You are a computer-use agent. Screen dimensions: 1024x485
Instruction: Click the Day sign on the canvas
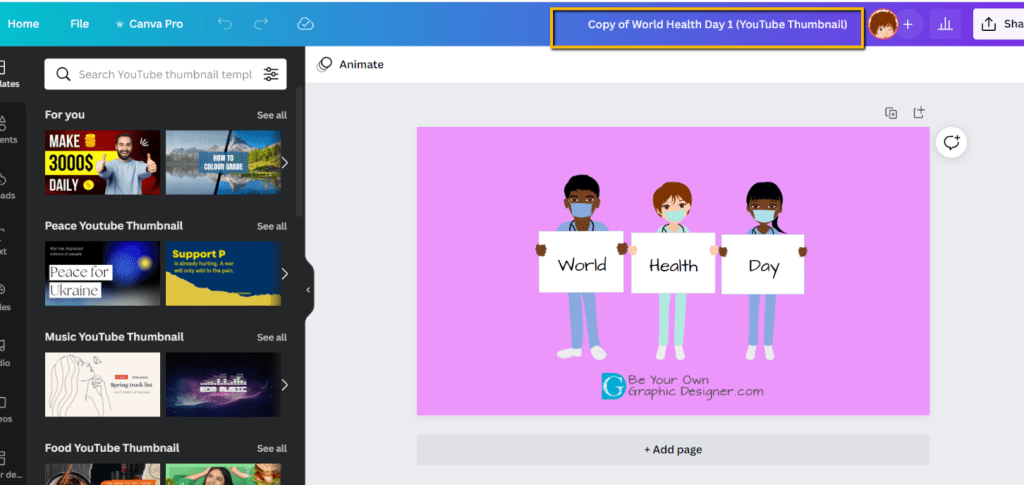click(762, 264)
